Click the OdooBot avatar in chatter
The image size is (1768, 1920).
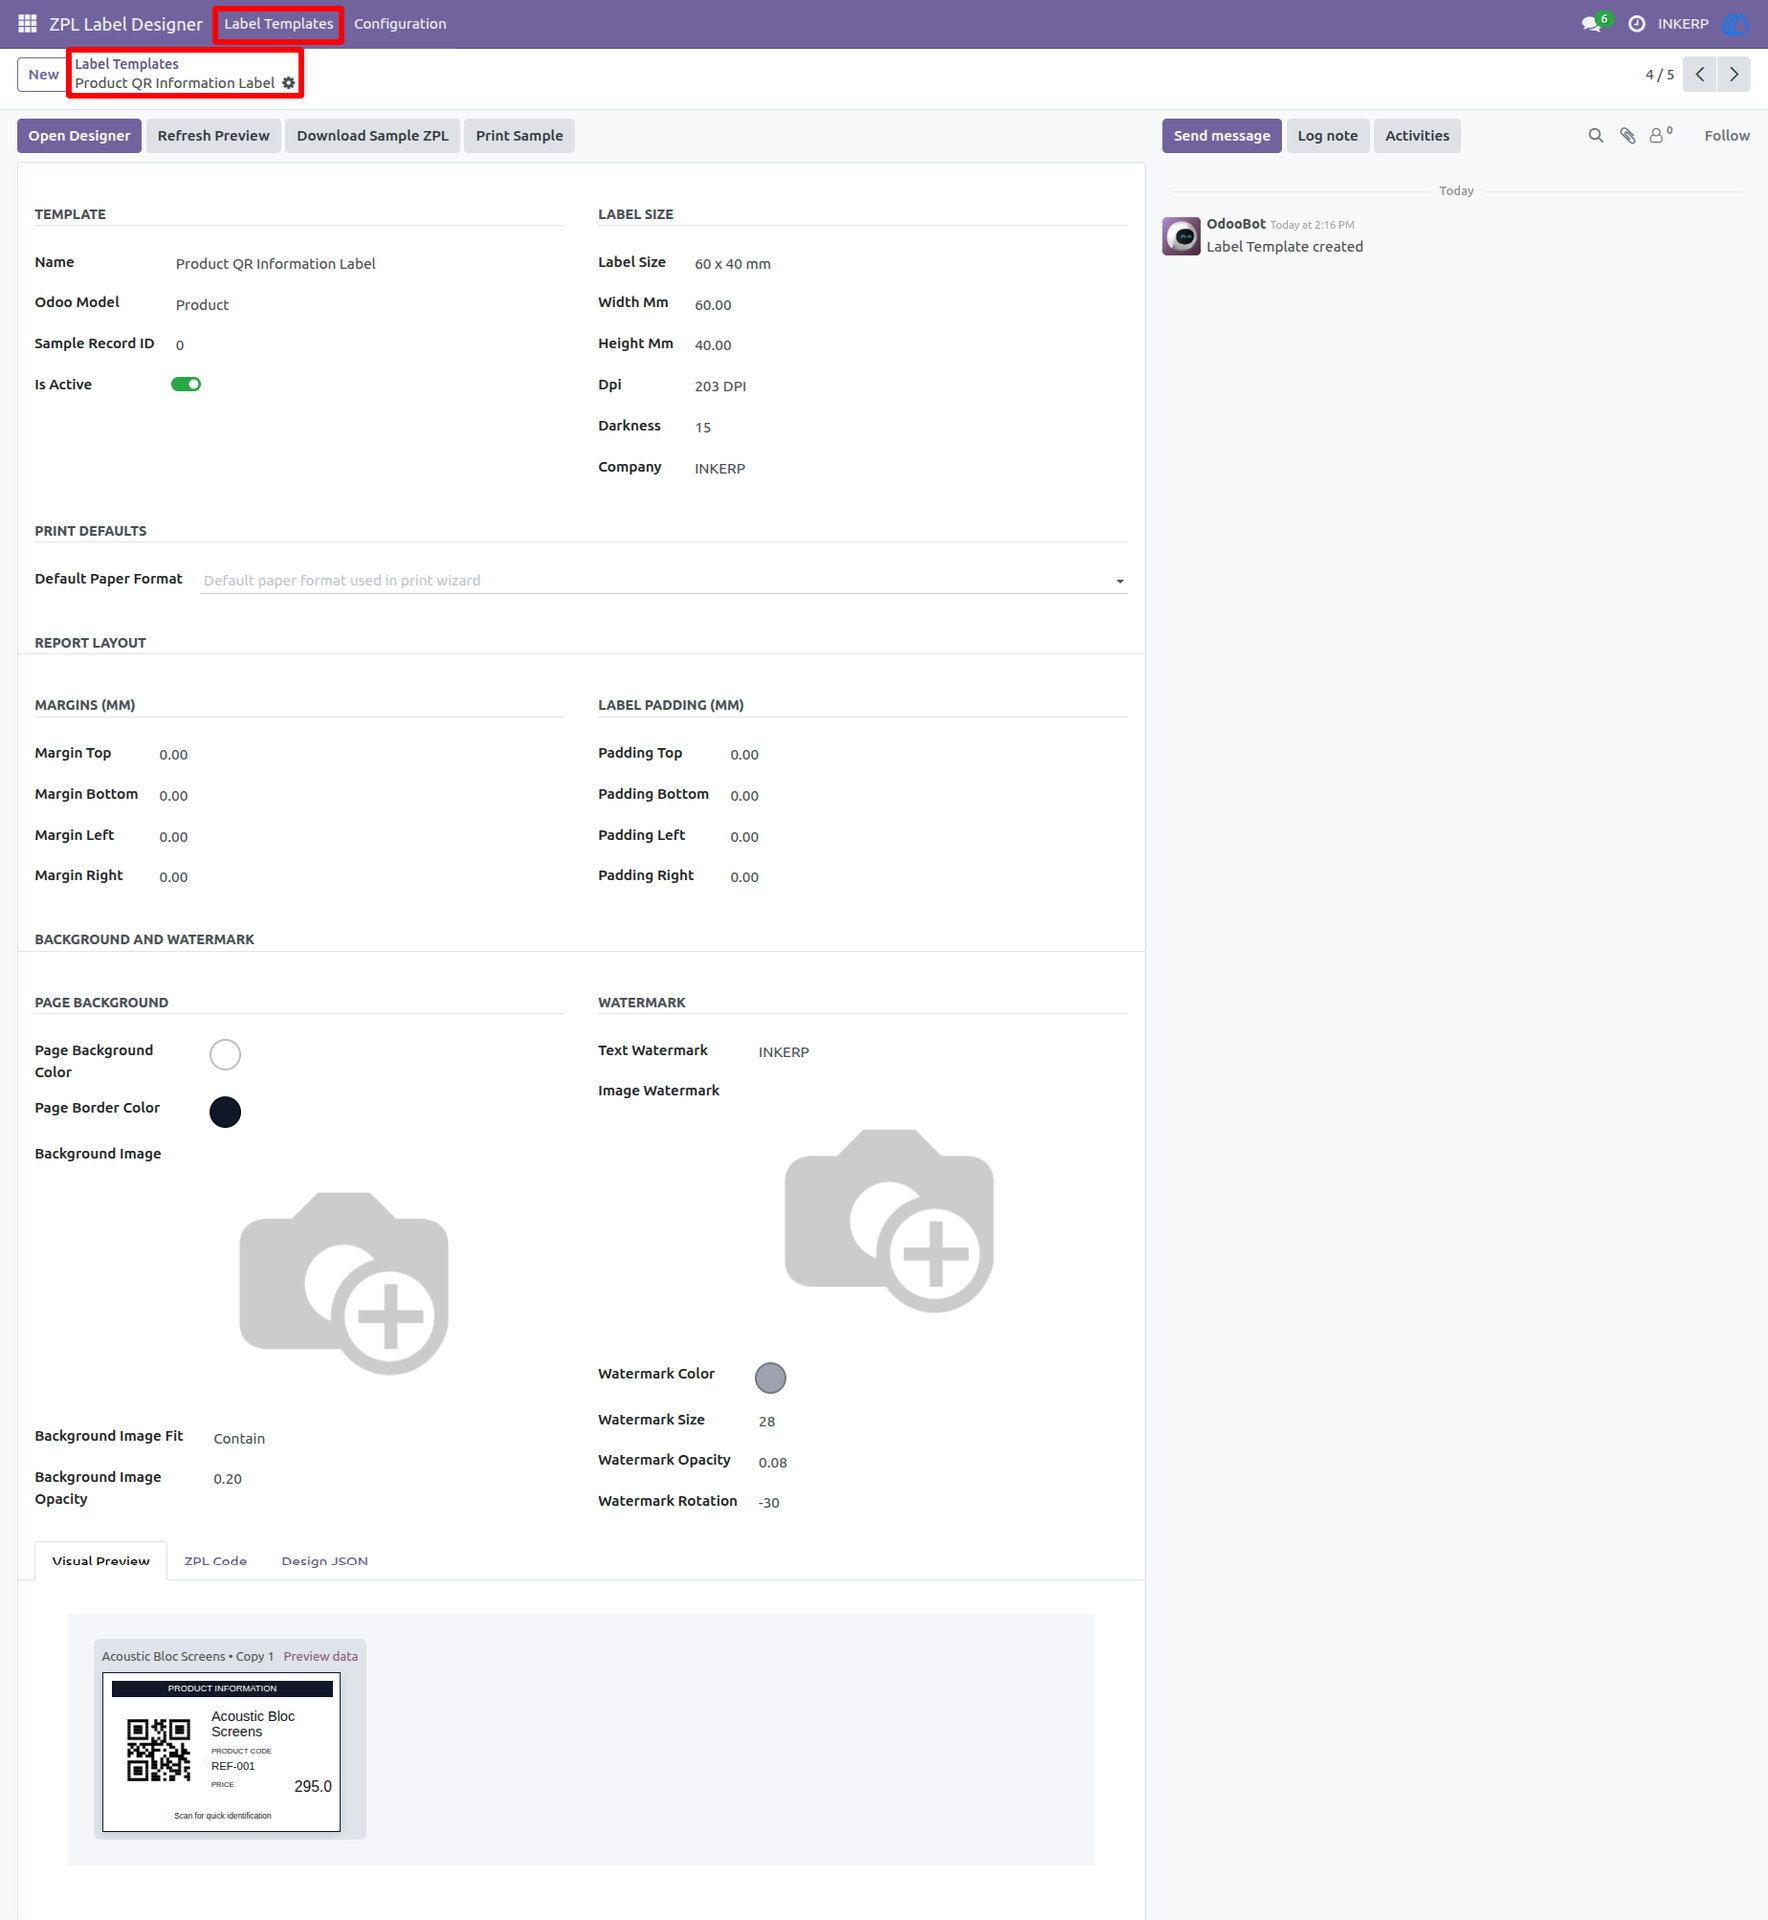coord(1181,236)
